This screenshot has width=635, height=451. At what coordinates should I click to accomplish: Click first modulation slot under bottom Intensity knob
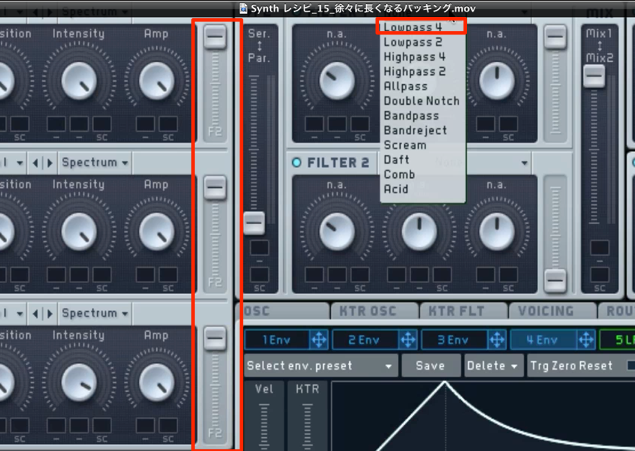tap(56, 425)
